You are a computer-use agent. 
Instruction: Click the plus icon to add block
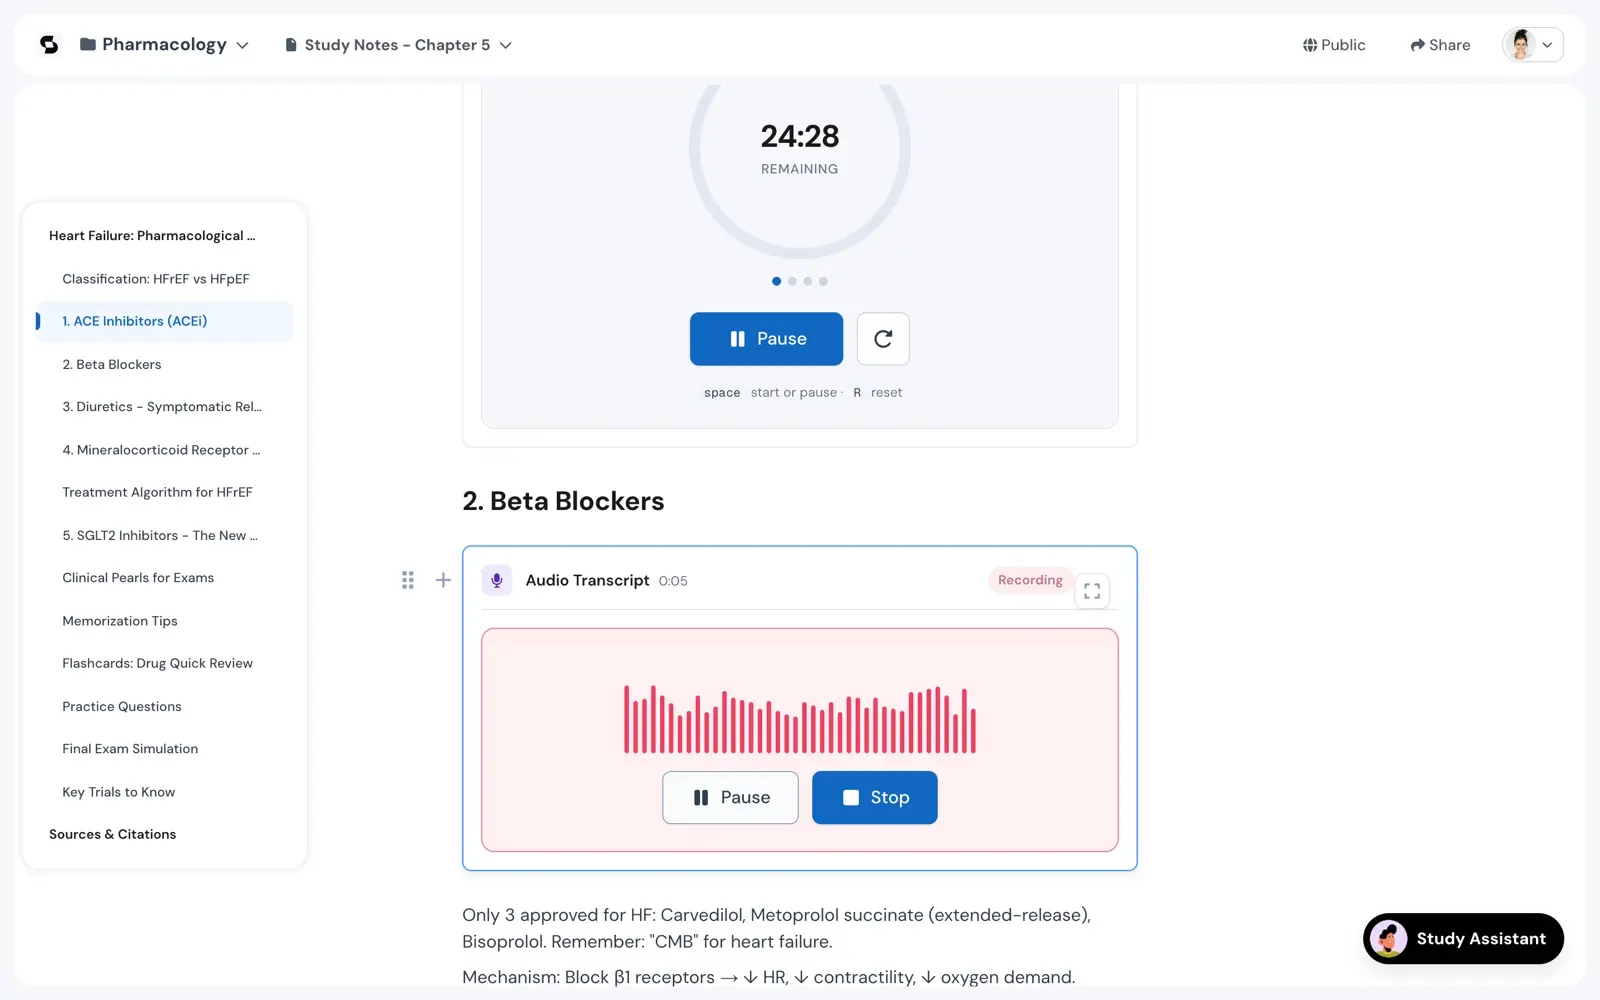(443, 580)
